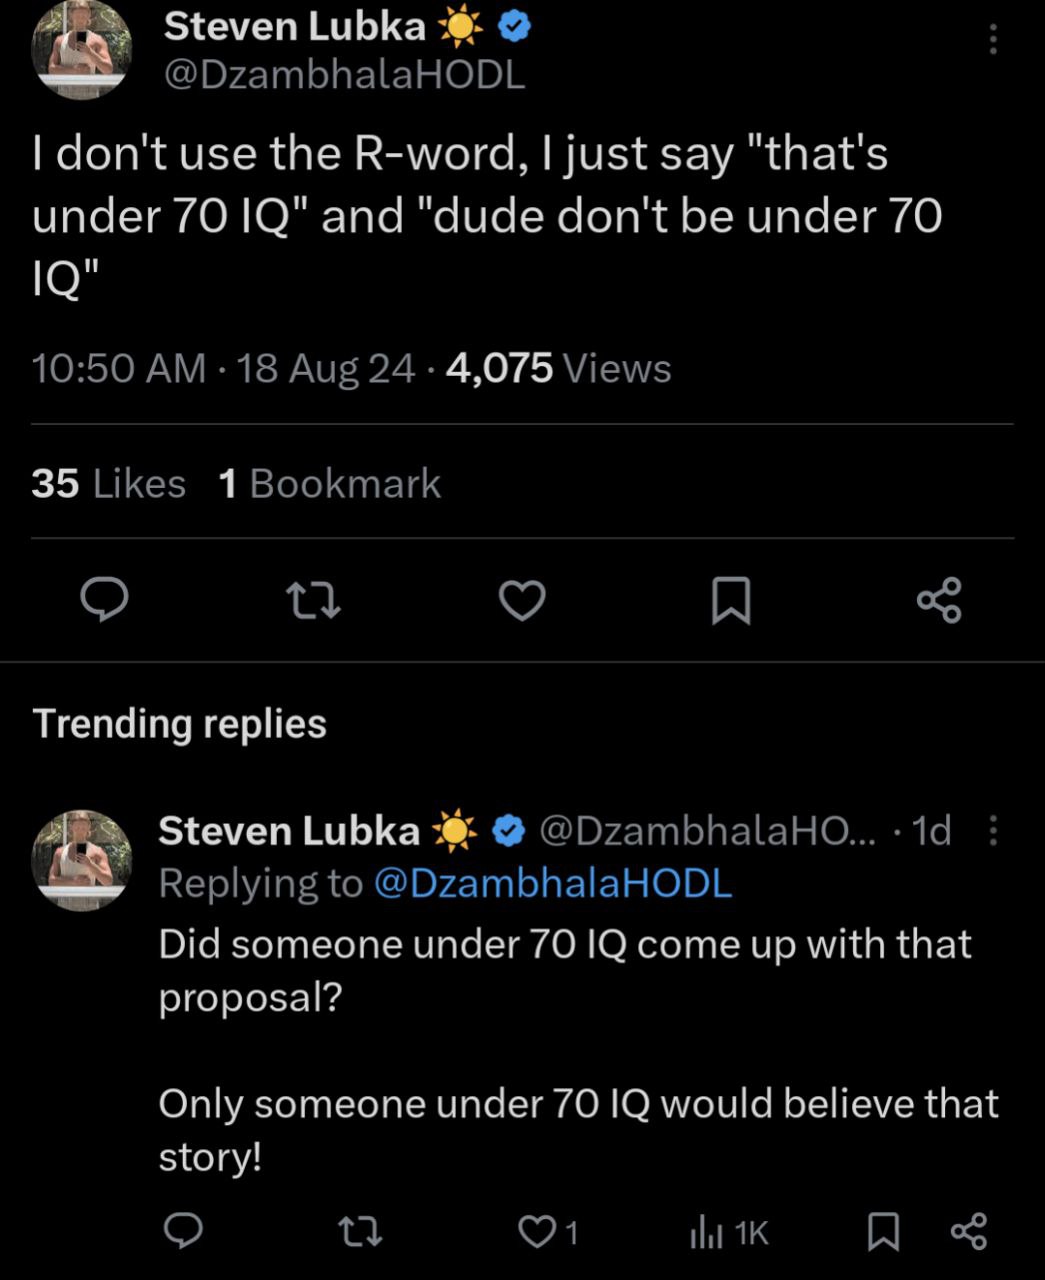Reply to the trending reply
The height and width of the screenshot is (1280, 1045).
(x=184, y=1231)
